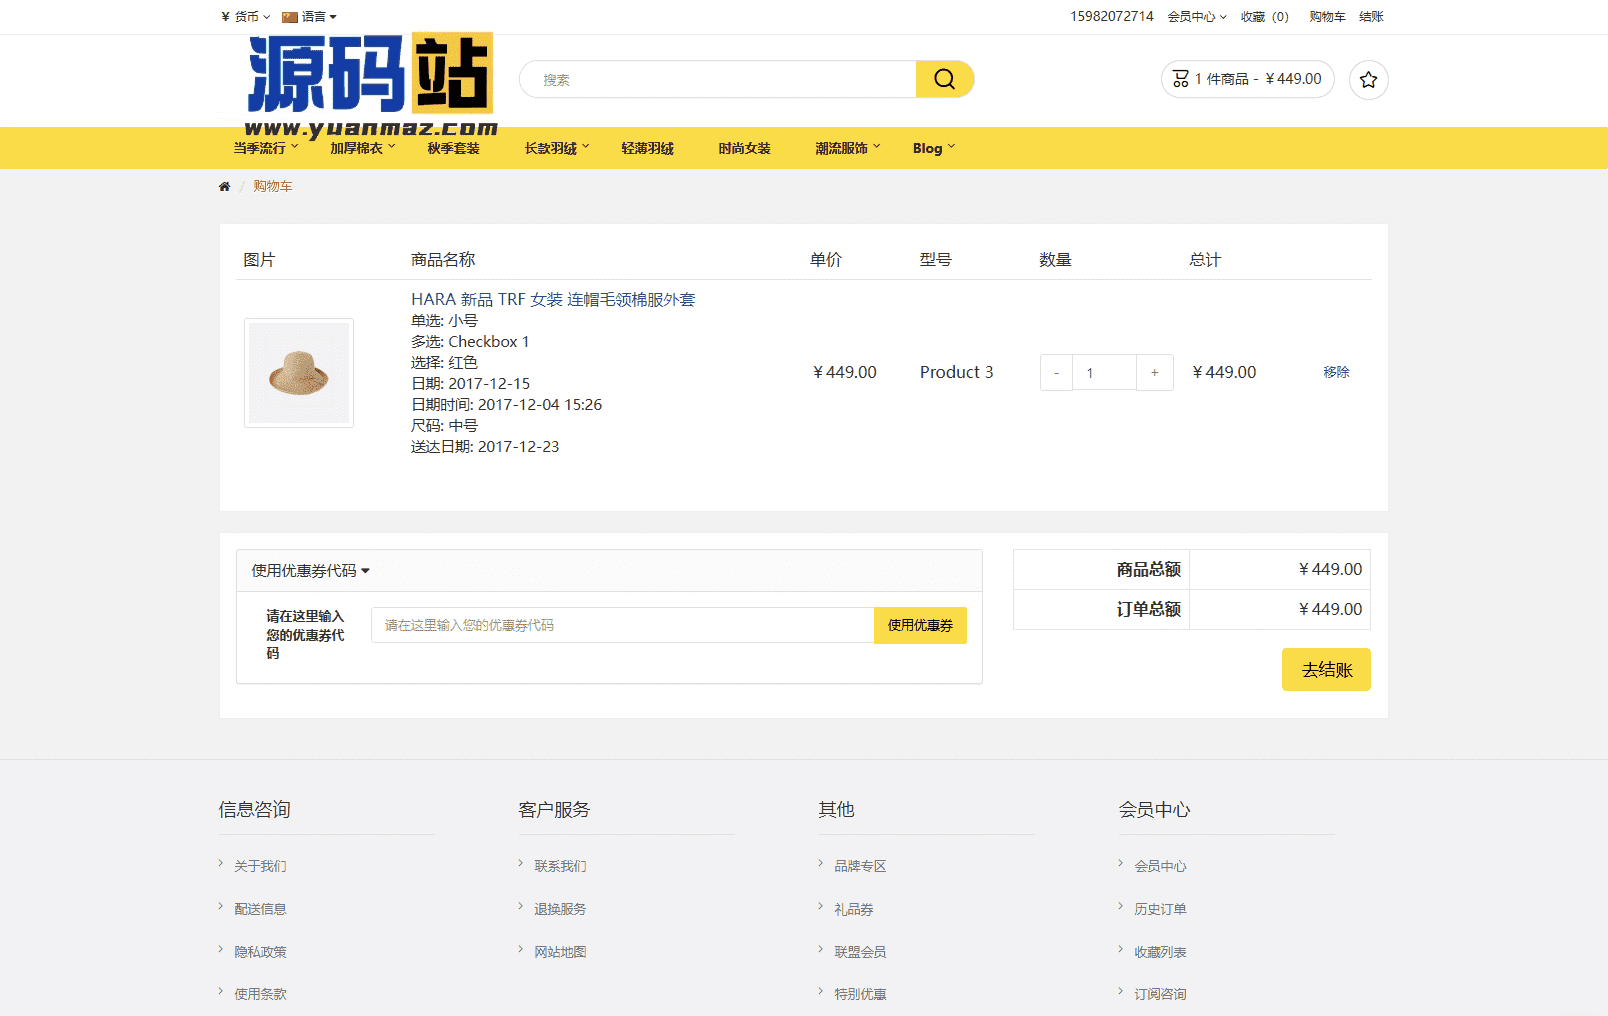Click the quantity input field
This screenshot has width=1608, height=1016.
click(x=1104, y=373)
